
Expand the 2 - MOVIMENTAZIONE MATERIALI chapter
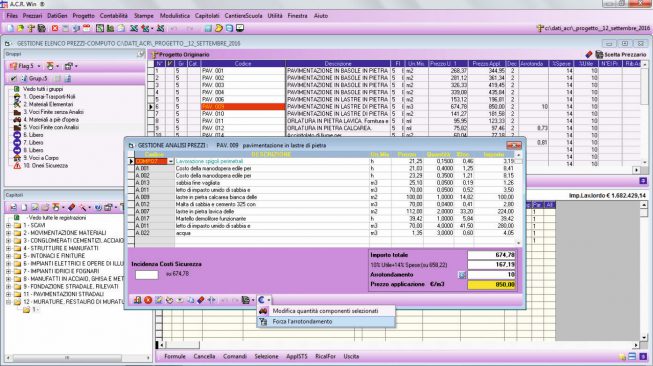[x=8, y=233]
